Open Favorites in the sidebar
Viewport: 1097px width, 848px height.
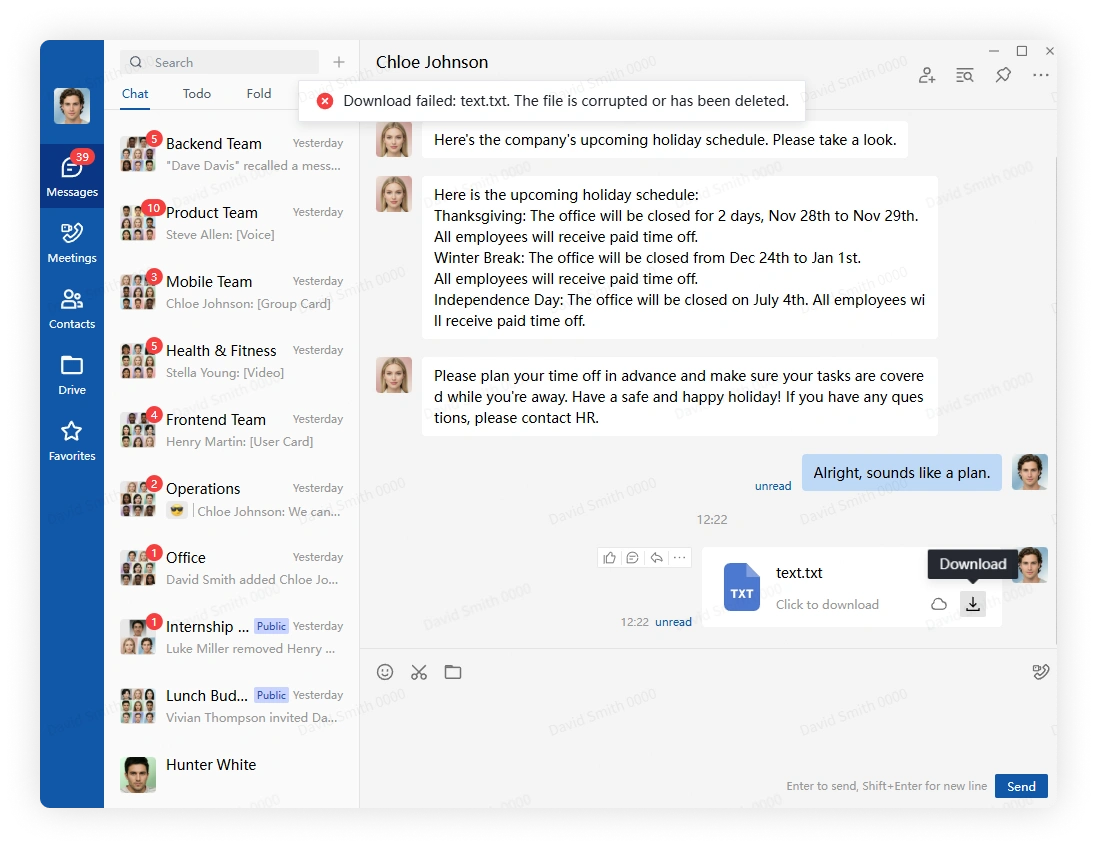72,440
